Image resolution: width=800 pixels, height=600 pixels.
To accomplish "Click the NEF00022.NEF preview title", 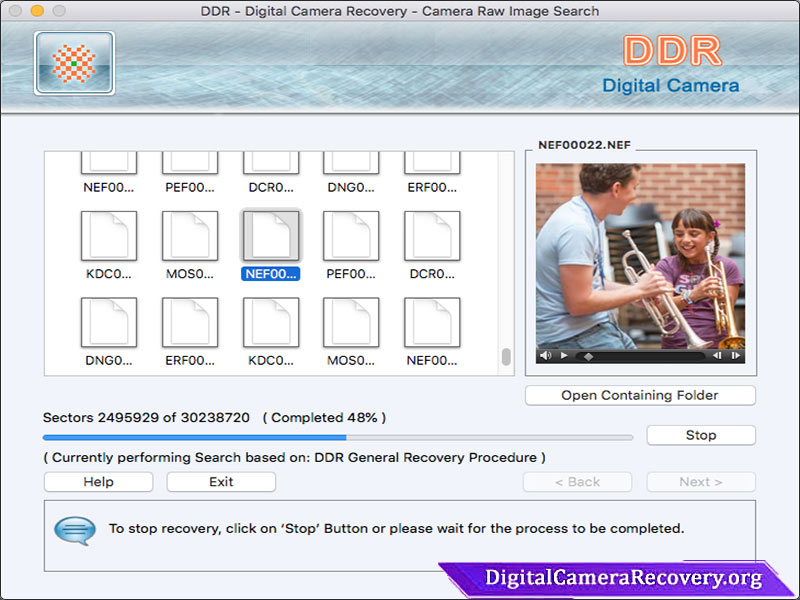I will pyautogui.click(x=585, y=145).
